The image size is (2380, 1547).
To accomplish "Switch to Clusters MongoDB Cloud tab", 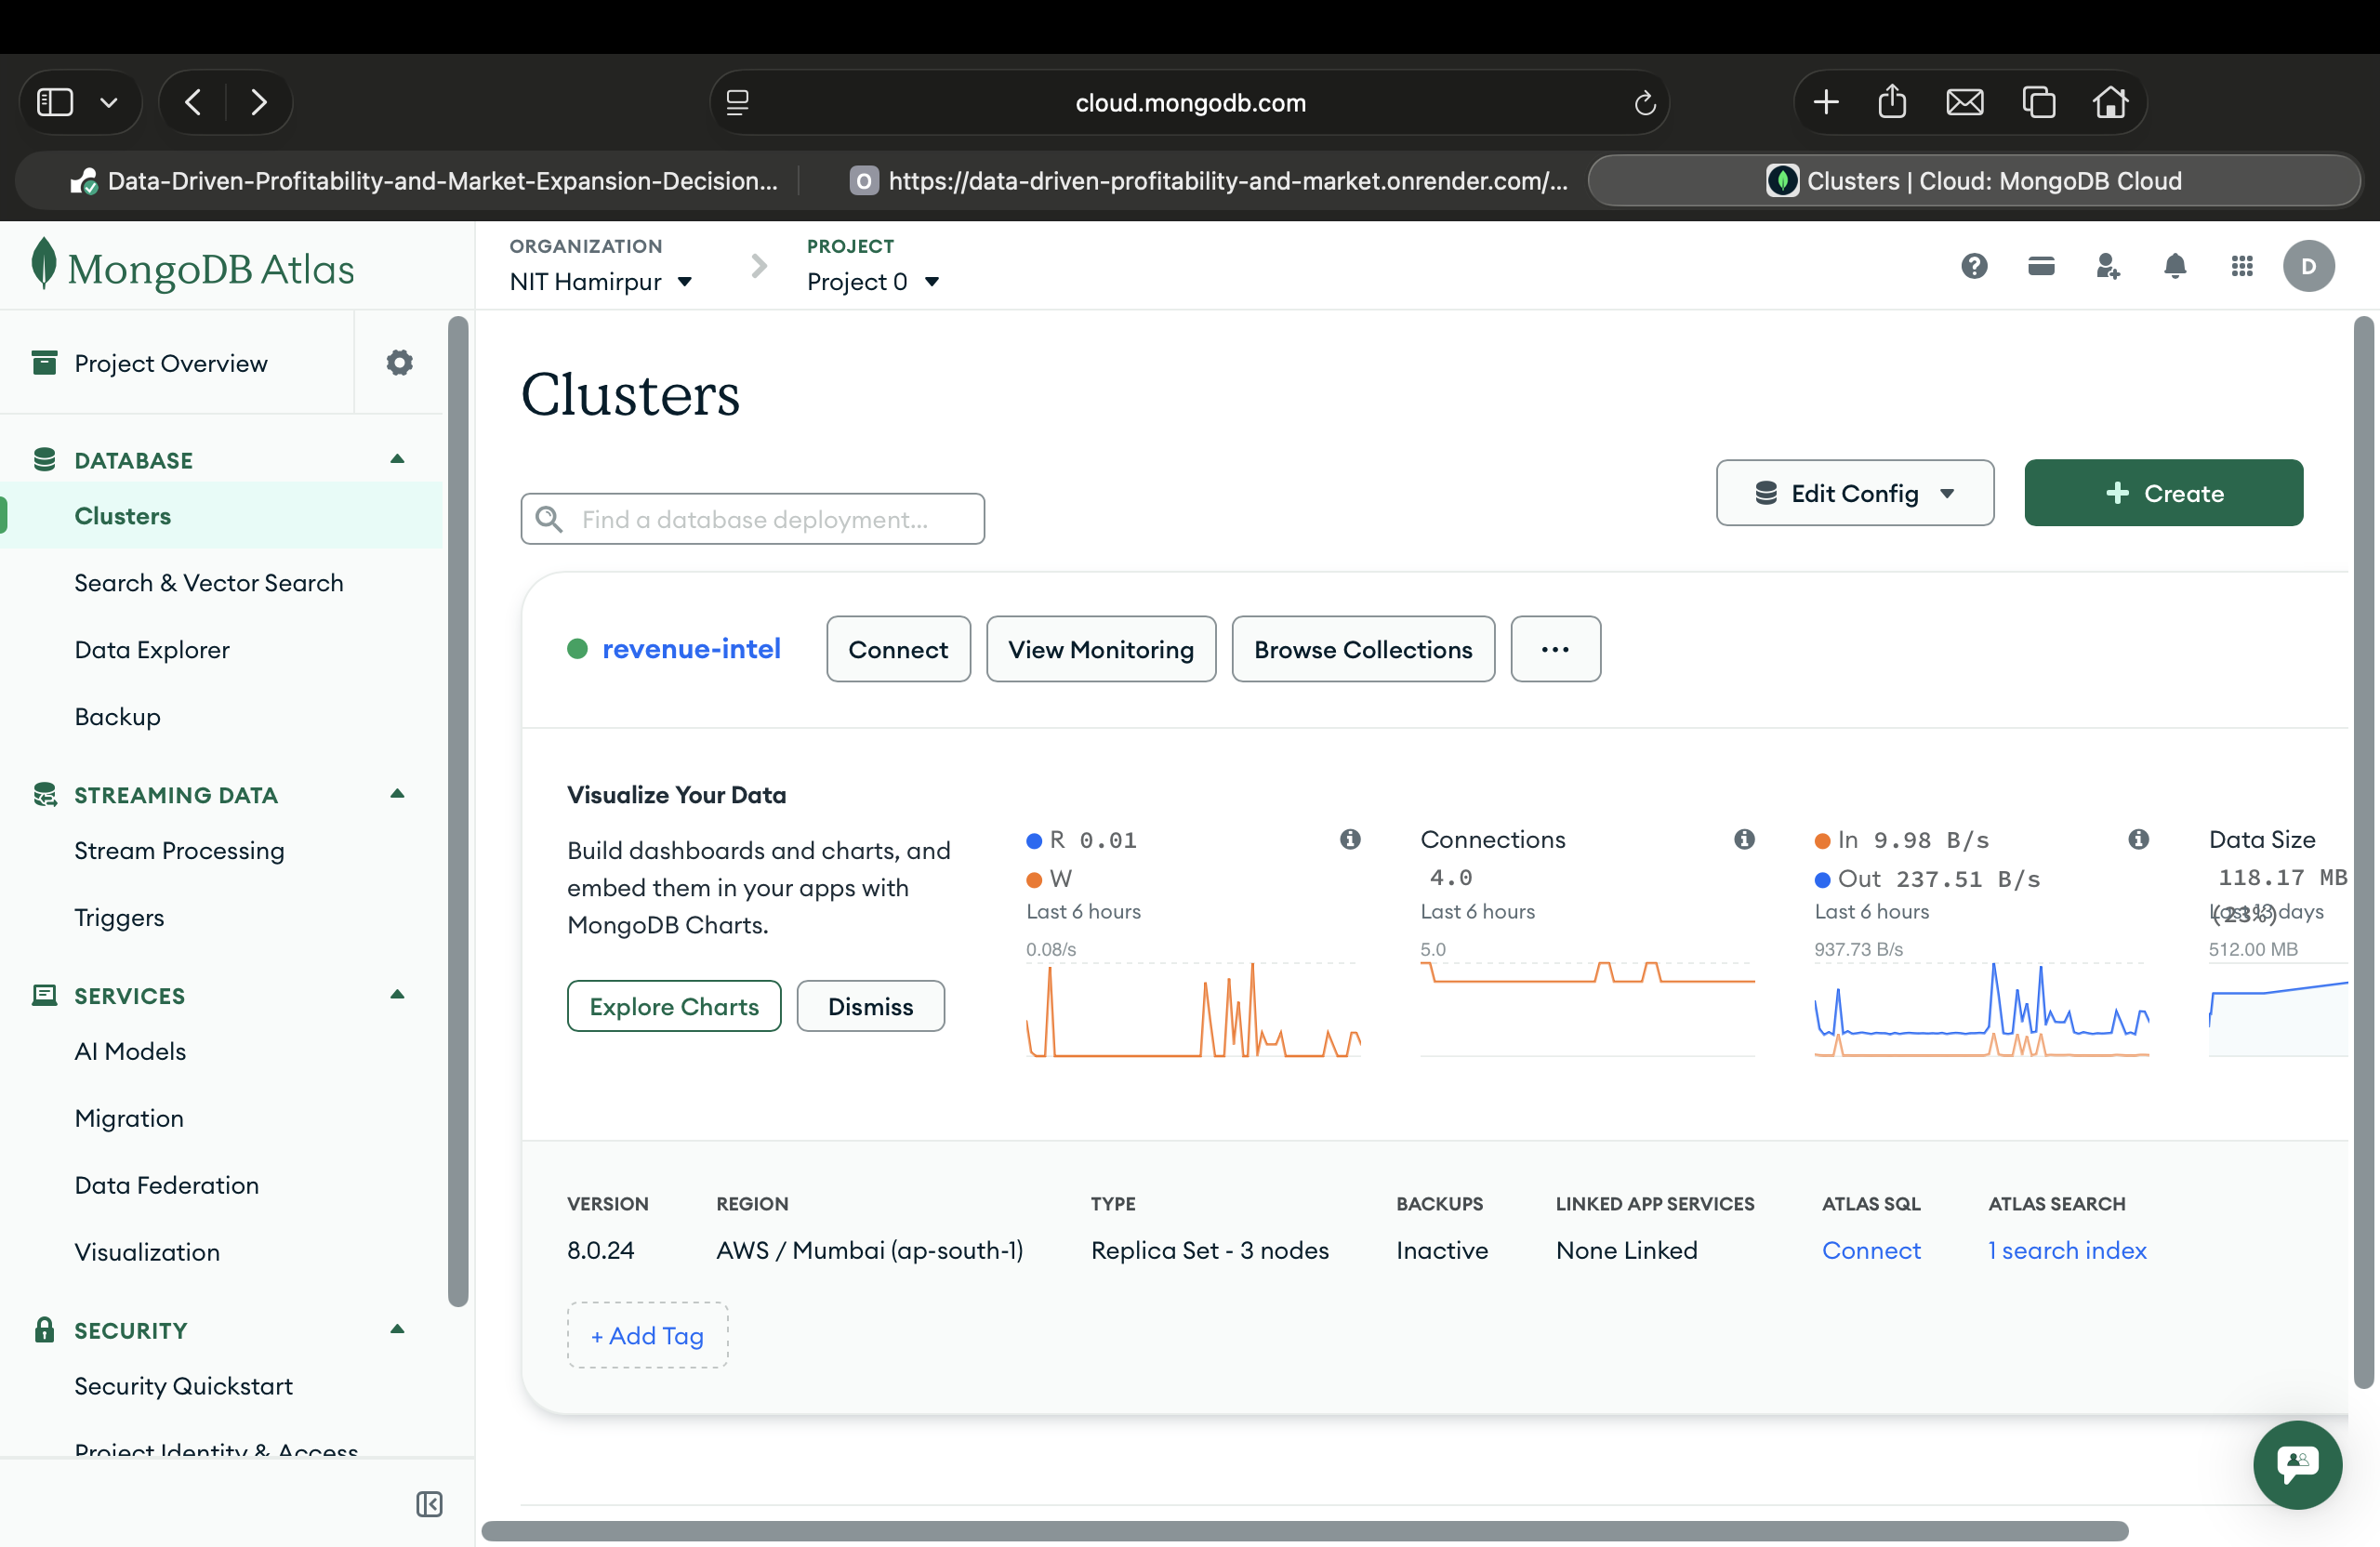I will click(x=1974, y=181).
